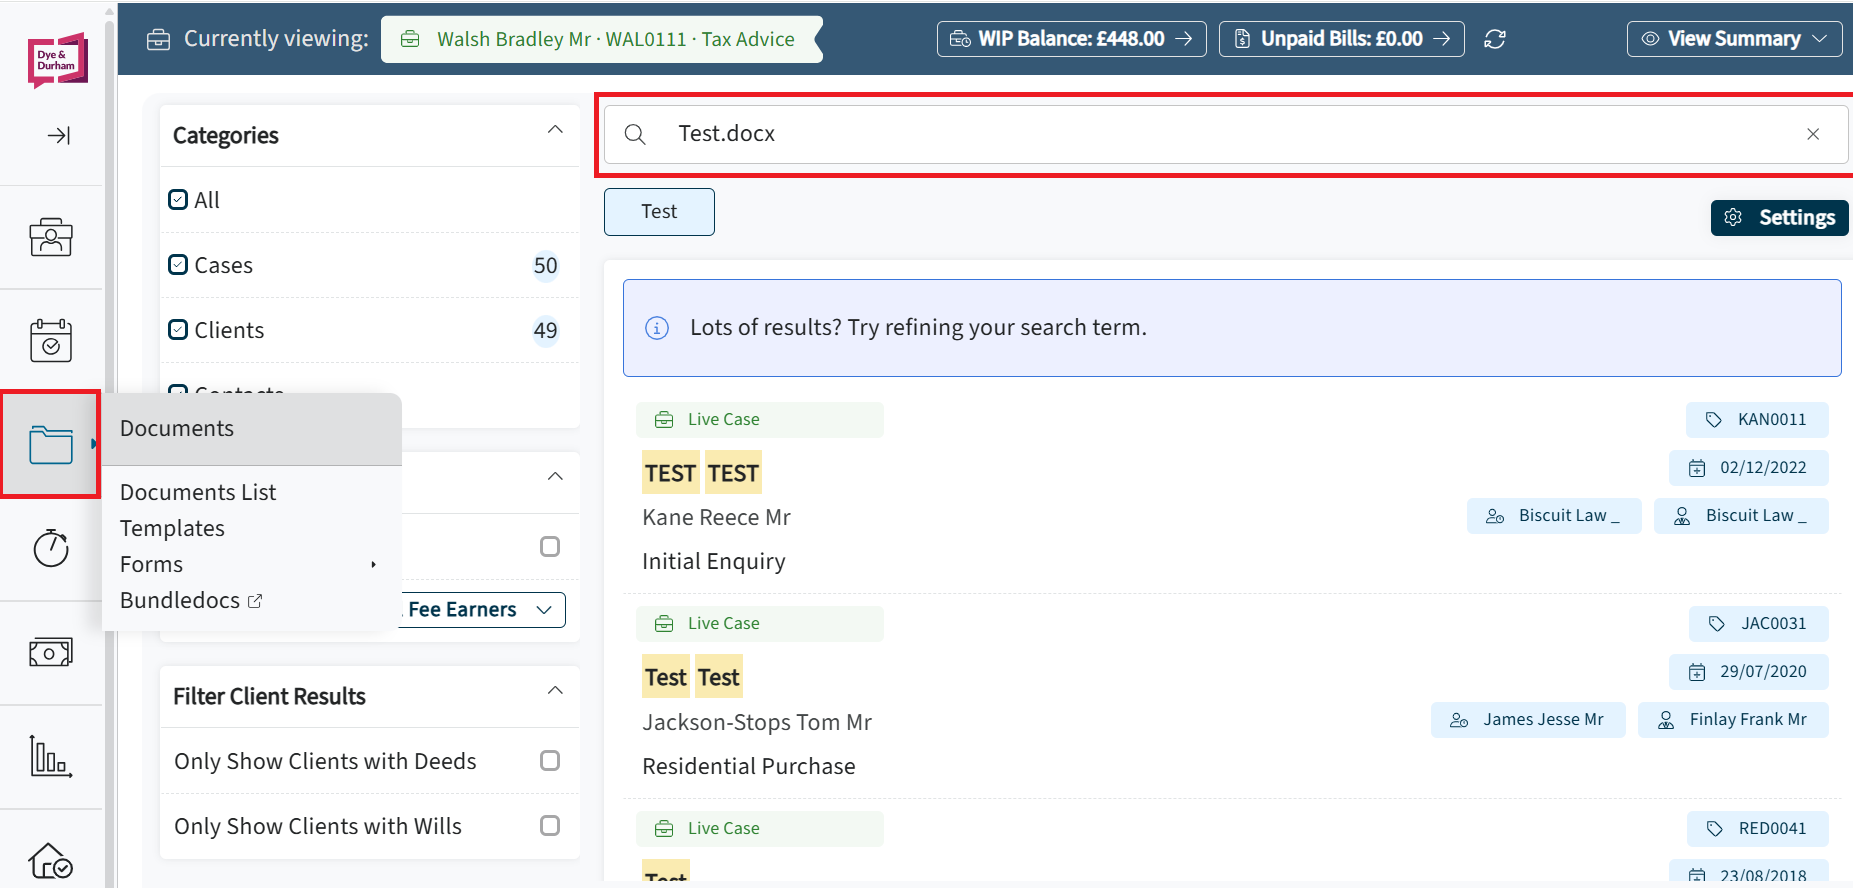Toggle the All categories checkbox
Viewport: 1853px width, 888px height.
178,199
